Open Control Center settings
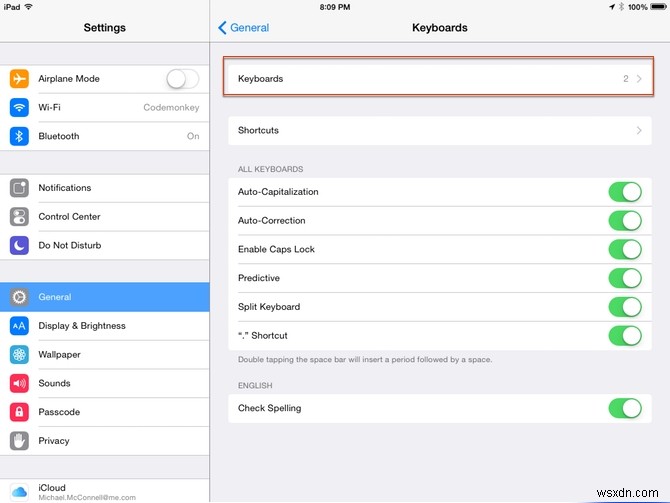This screenshot has width=670, height=503. (x=105, y=217)
